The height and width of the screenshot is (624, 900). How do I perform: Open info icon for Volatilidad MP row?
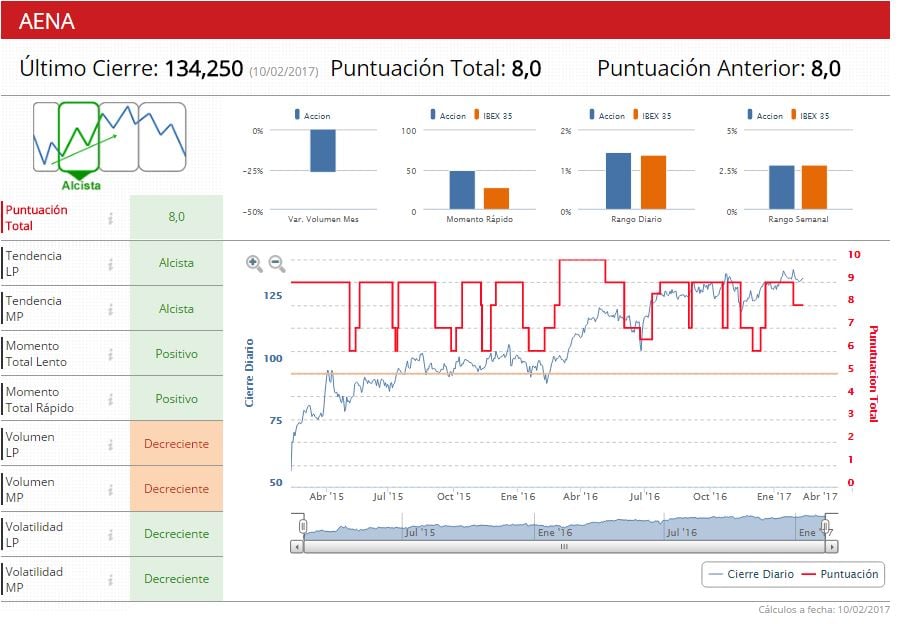pos(110,580)
